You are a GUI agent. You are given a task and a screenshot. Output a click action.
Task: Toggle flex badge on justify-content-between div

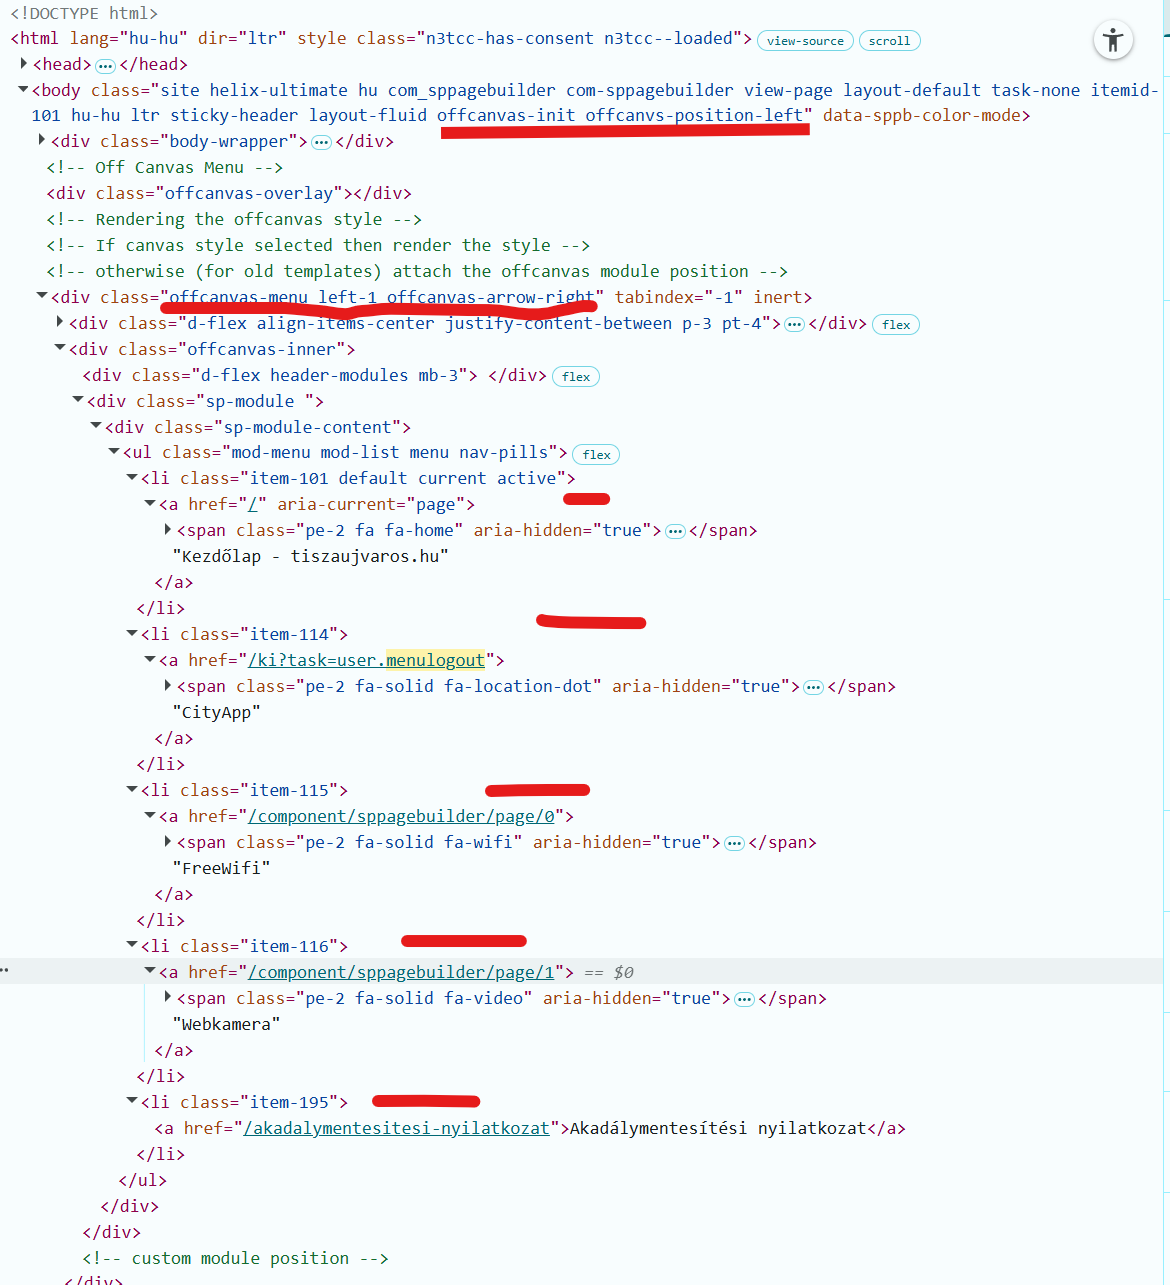[896, 325]
